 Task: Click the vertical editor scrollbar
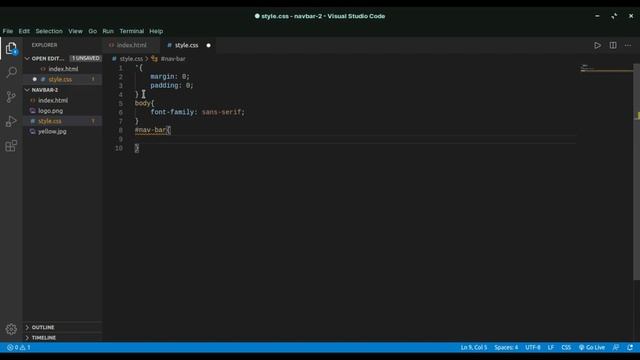(x=636, y=171)
